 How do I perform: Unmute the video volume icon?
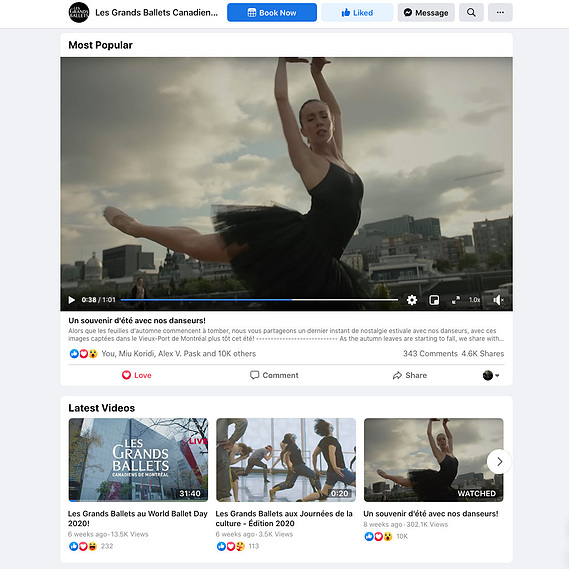click(x=498, y=300)
